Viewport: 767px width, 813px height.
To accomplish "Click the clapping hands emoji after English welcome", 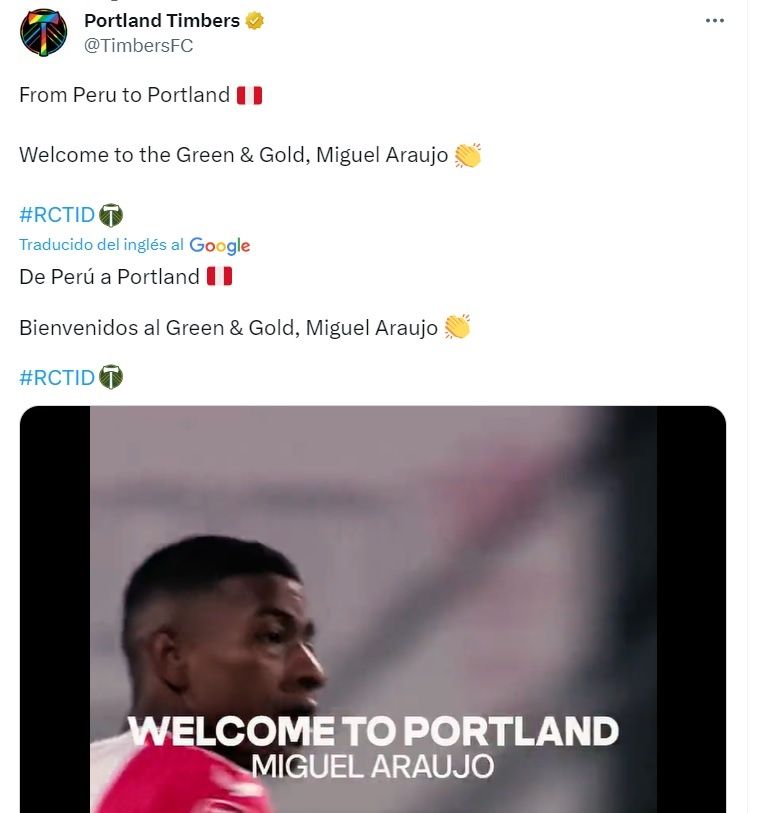I will coord(467,156).
